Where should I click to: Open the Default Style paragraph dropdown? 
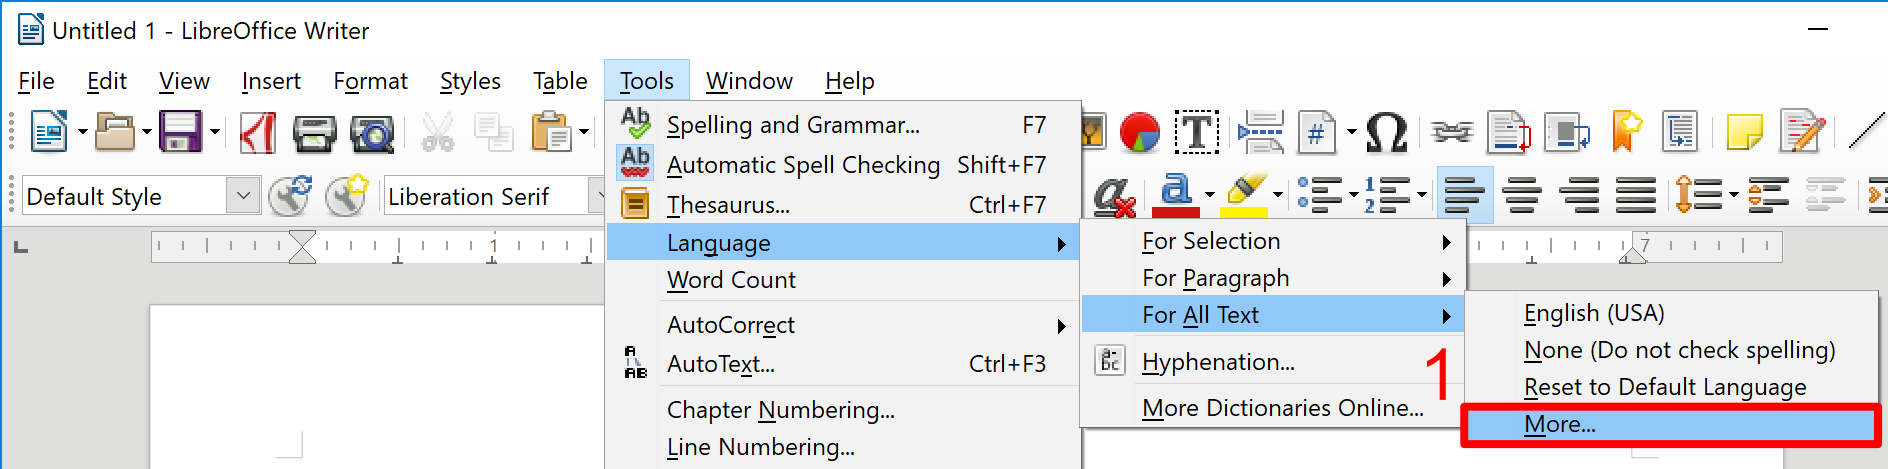pyautogui.click(x=243, y=195)
